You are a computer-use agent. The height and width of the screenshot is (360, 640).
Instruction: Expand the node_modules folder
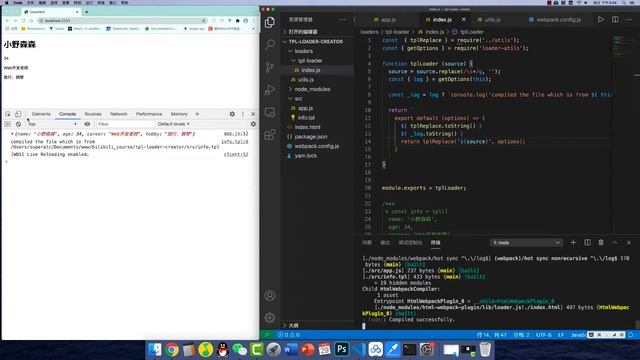click(312, 89)
